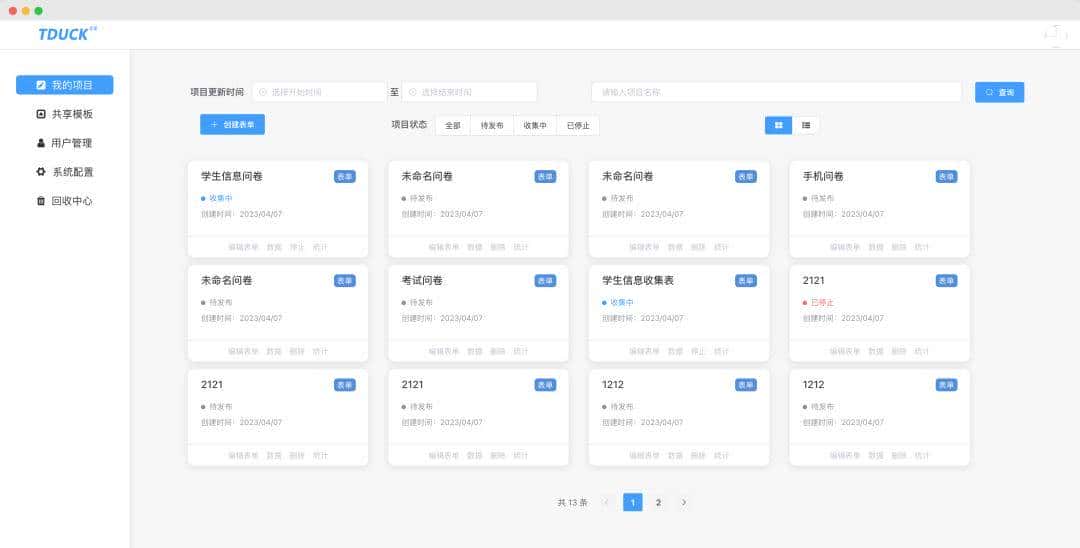Screen dimensions: 1080x548
Task: Open 共享模板 in the sidebar
Action: click(65, 114)
